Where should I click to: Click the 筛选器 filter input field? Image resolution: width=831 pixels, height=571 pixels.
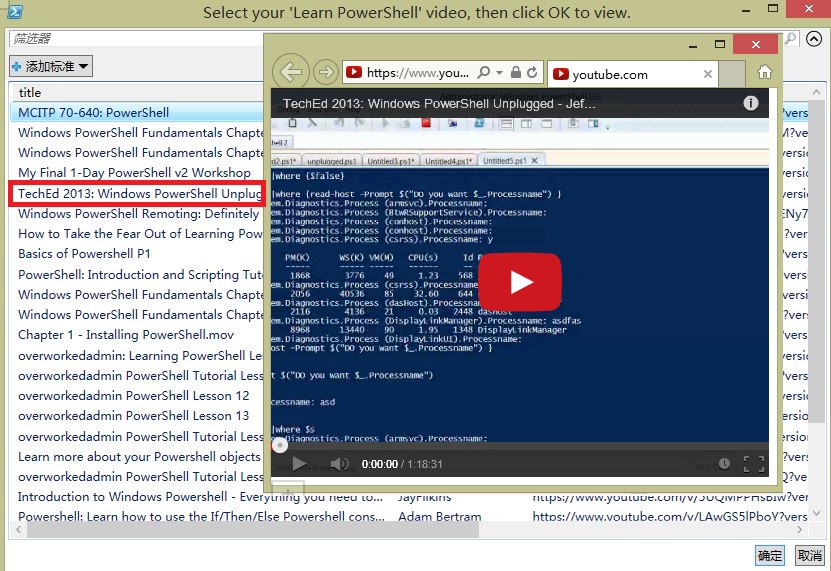(x=136, y=38)
